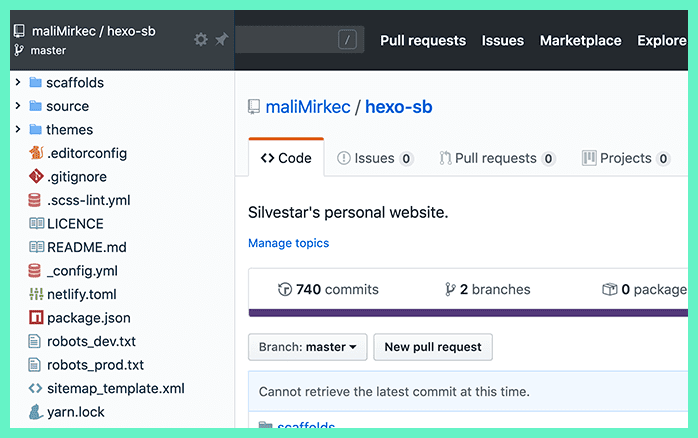The height and width of the screenshot is (438, 698).
Task: Select README.md in the sidebar tree
Action: click(87, 247)
